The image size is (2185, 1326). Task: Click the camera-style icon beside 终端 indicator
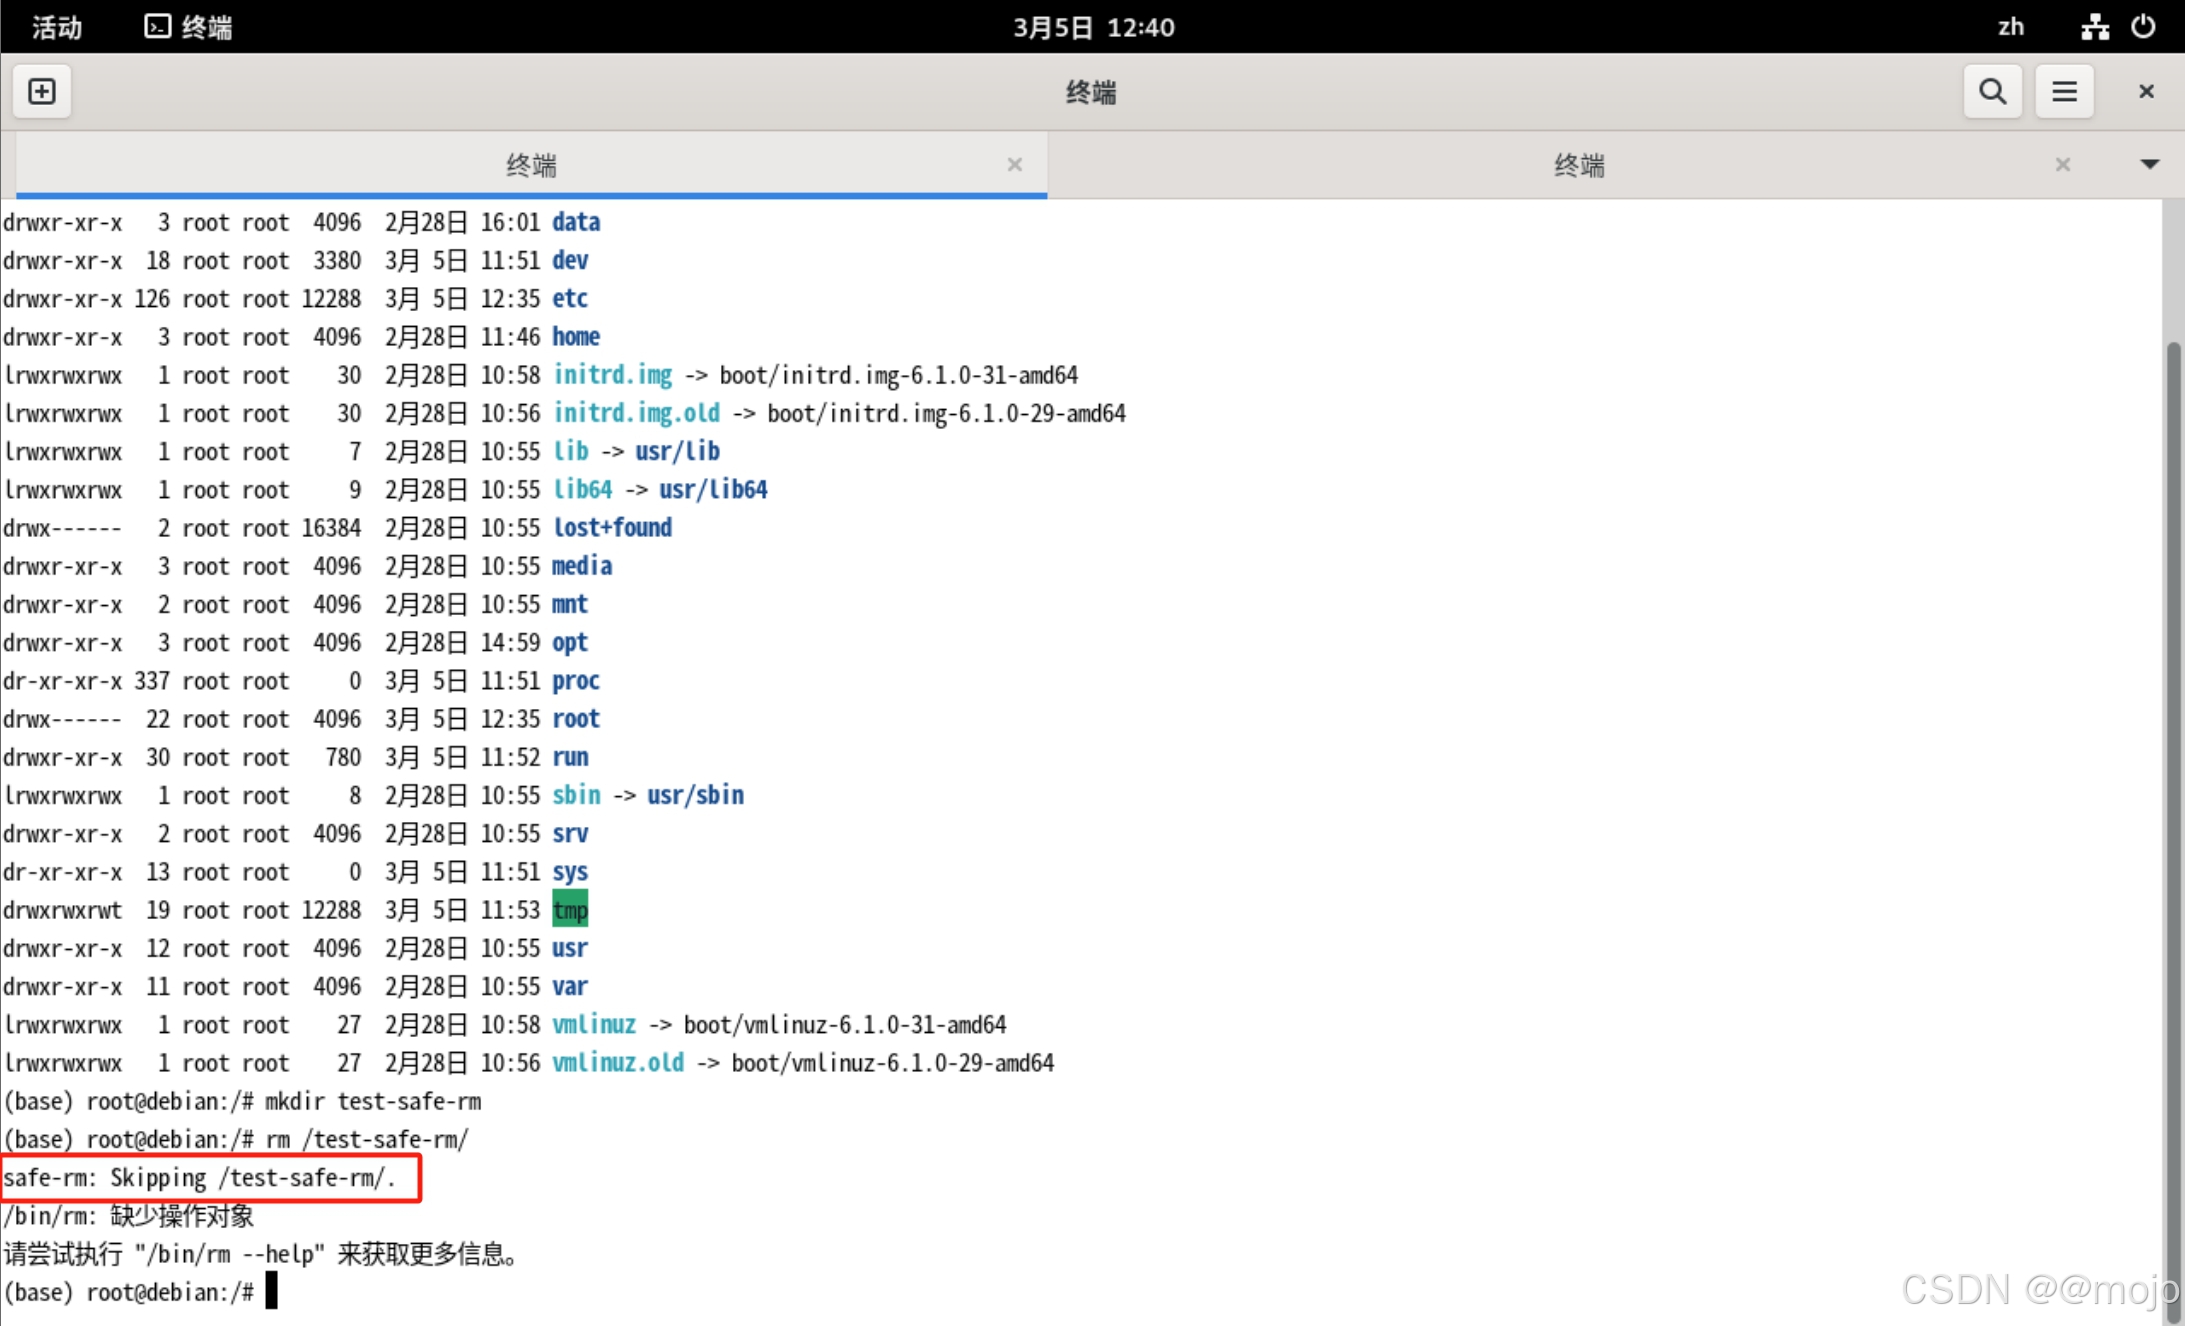(156, 26)
